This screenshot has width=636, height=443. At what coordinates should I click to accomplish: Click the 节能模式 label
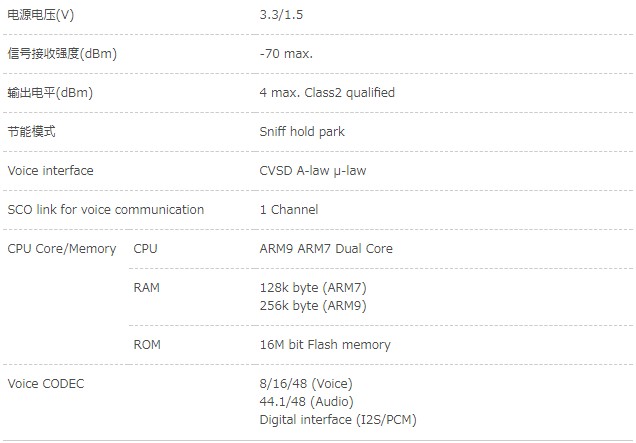click(31, 131)
